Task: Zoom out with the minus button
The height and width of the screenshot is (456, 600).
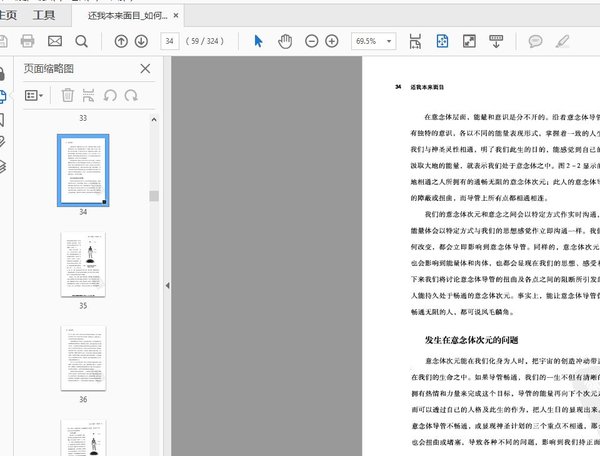Action: pyautogui.click(x=310, y=41)
